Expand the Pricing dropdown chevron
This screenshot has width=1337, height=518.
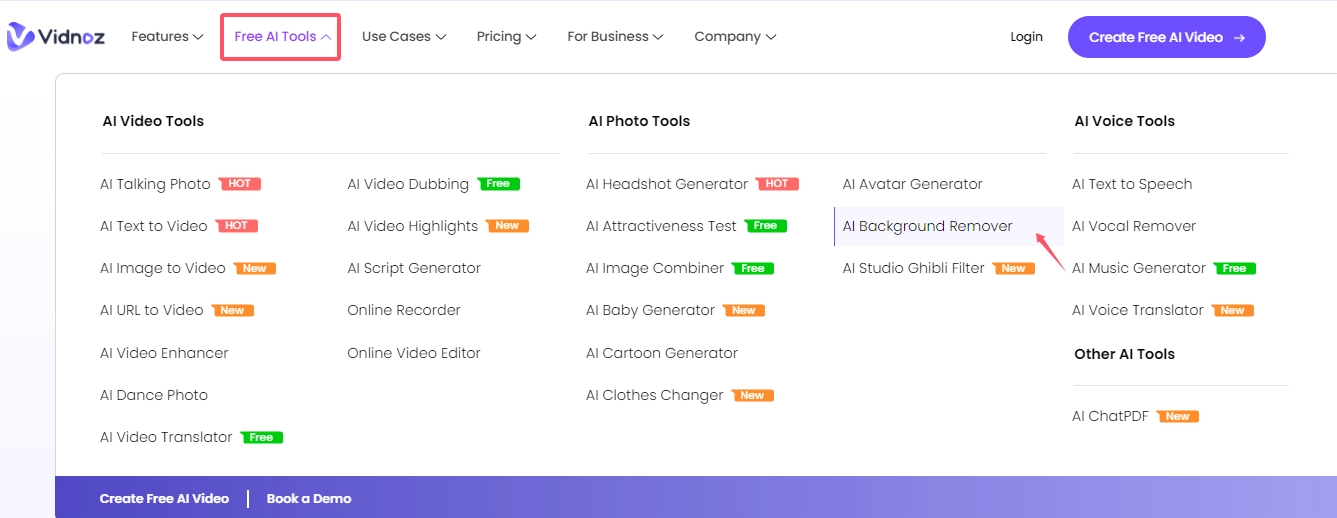(531, 37)
